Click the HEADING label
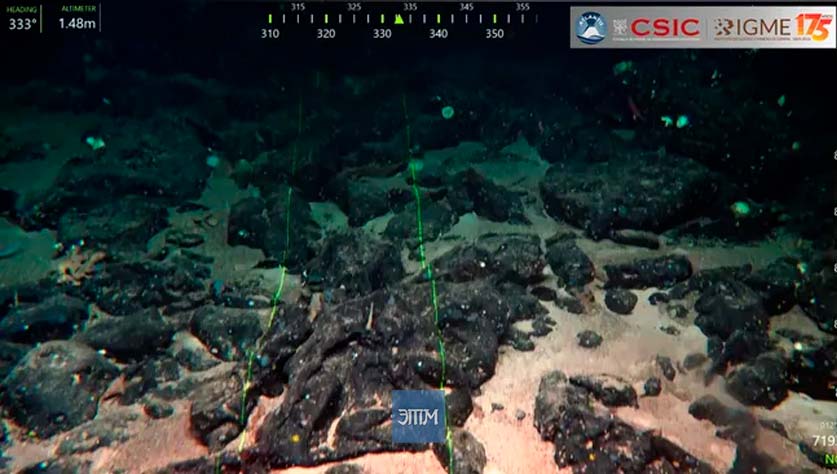 [22, 10]
